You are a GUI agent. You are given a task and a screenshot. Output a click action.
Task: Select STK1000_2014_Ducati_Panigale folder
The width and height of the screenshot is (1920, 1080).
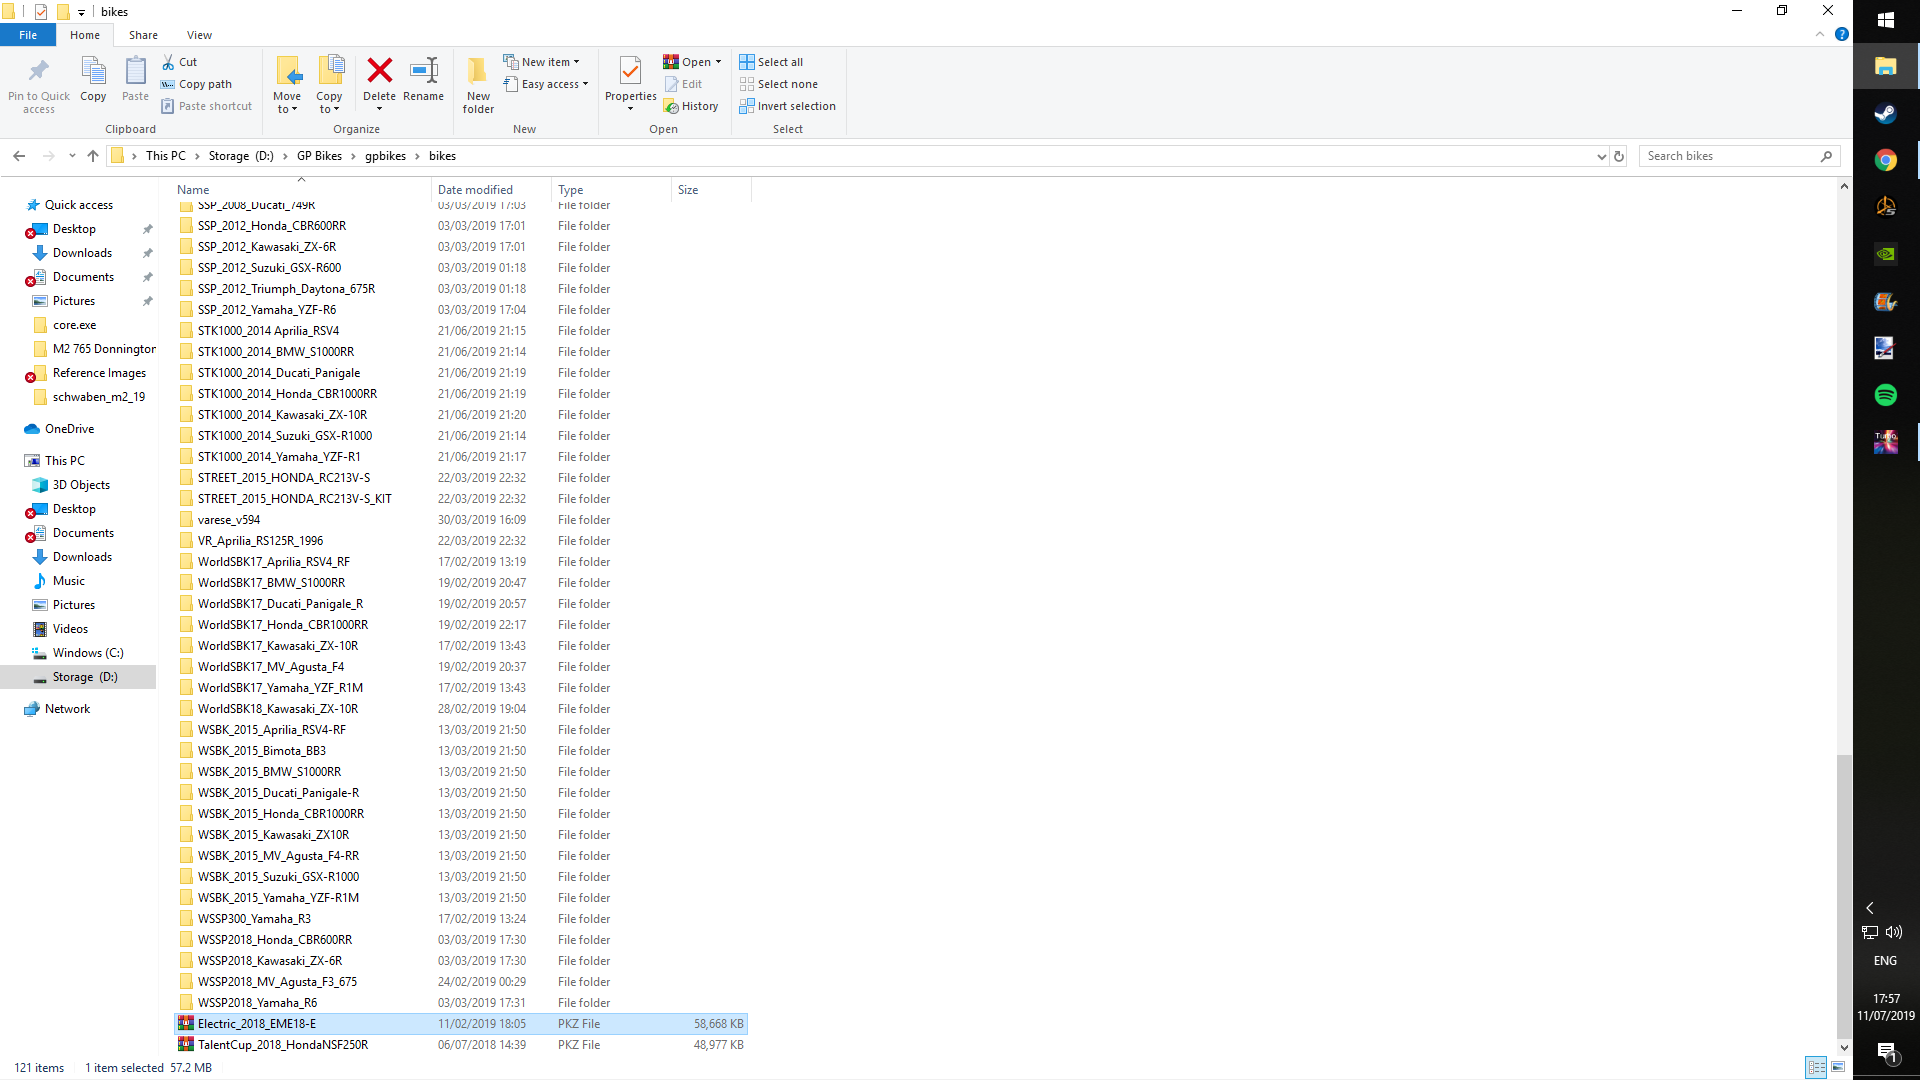click(x=279, y=373)
